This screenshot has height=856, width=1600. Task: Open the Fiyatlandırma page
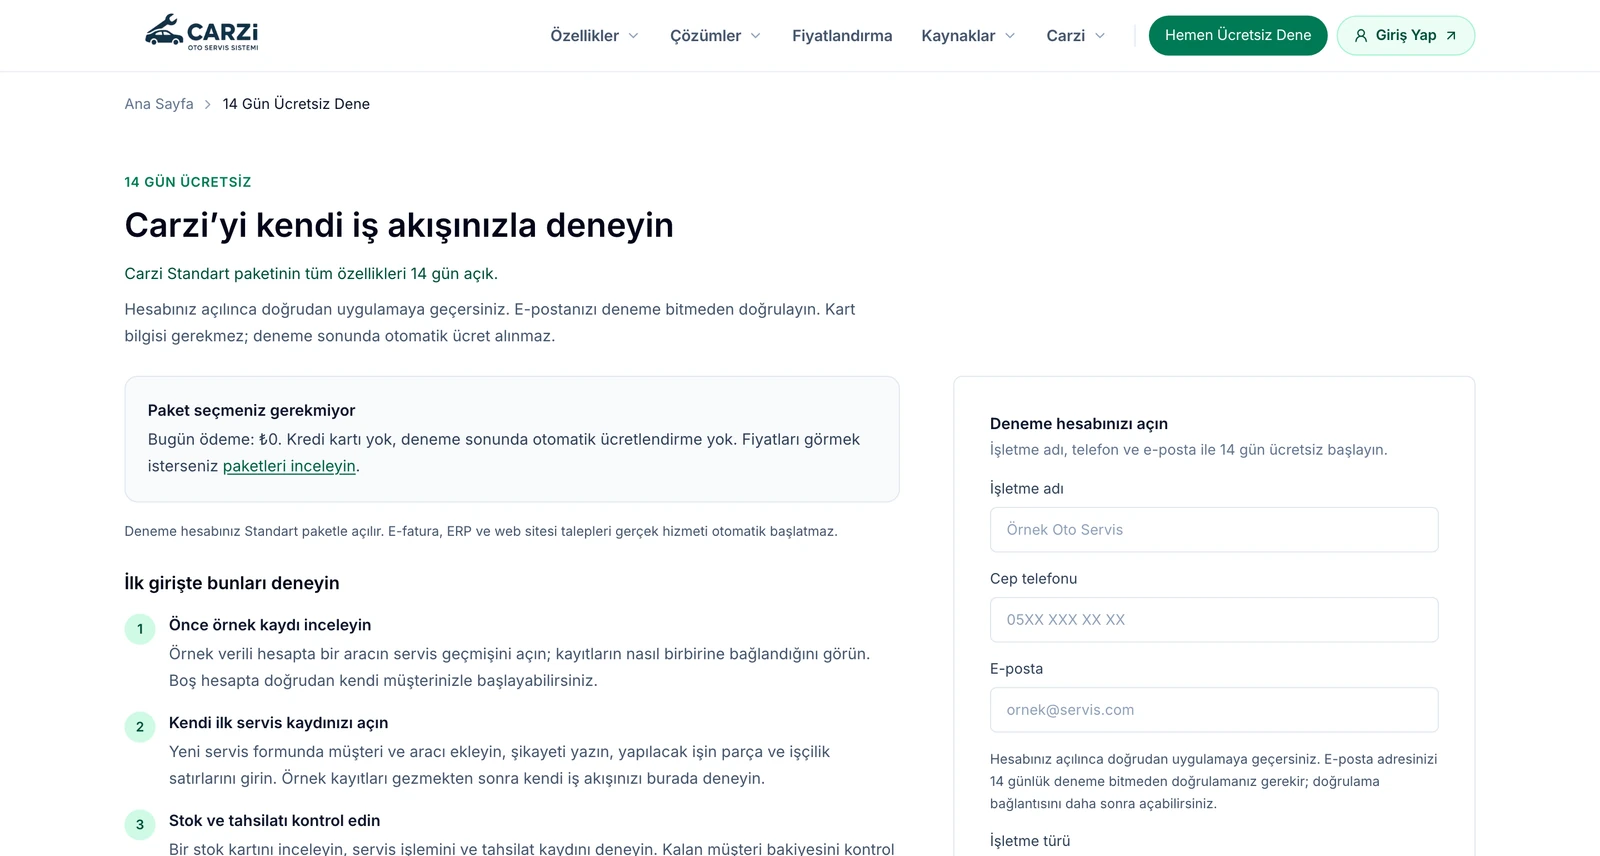pyautogui.click(x=842, y=36)
